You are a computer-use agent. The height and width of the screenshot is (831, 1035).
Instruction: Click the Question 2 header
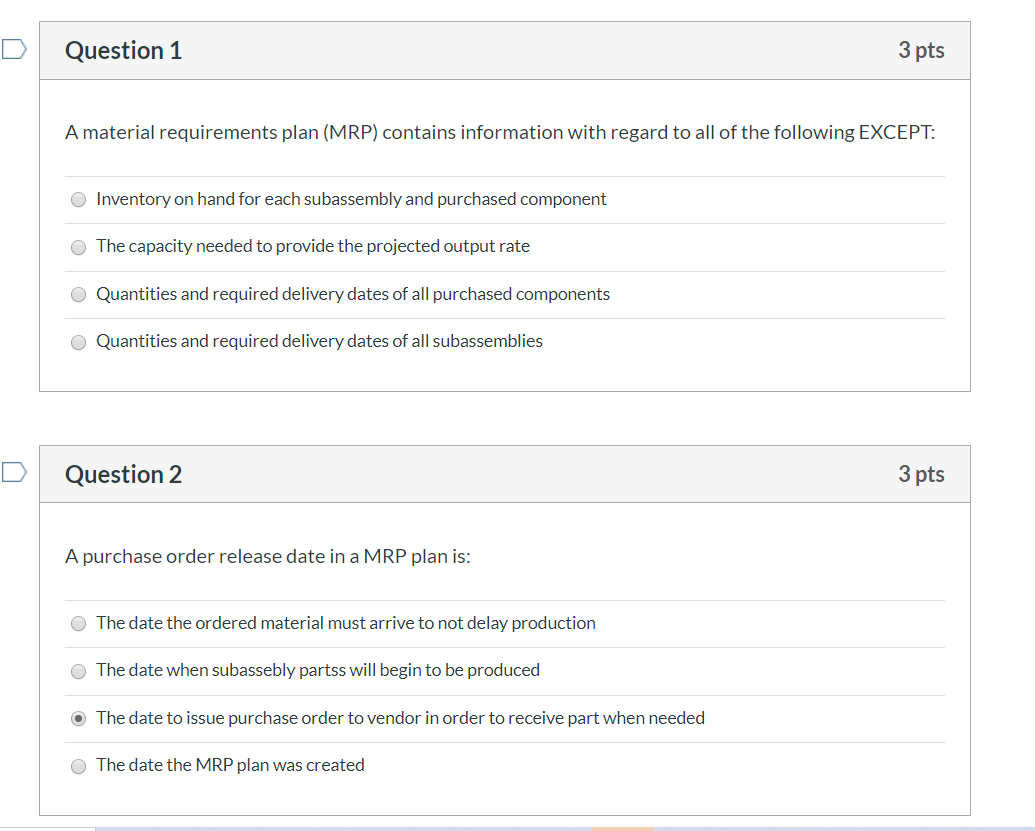(123, 474)
